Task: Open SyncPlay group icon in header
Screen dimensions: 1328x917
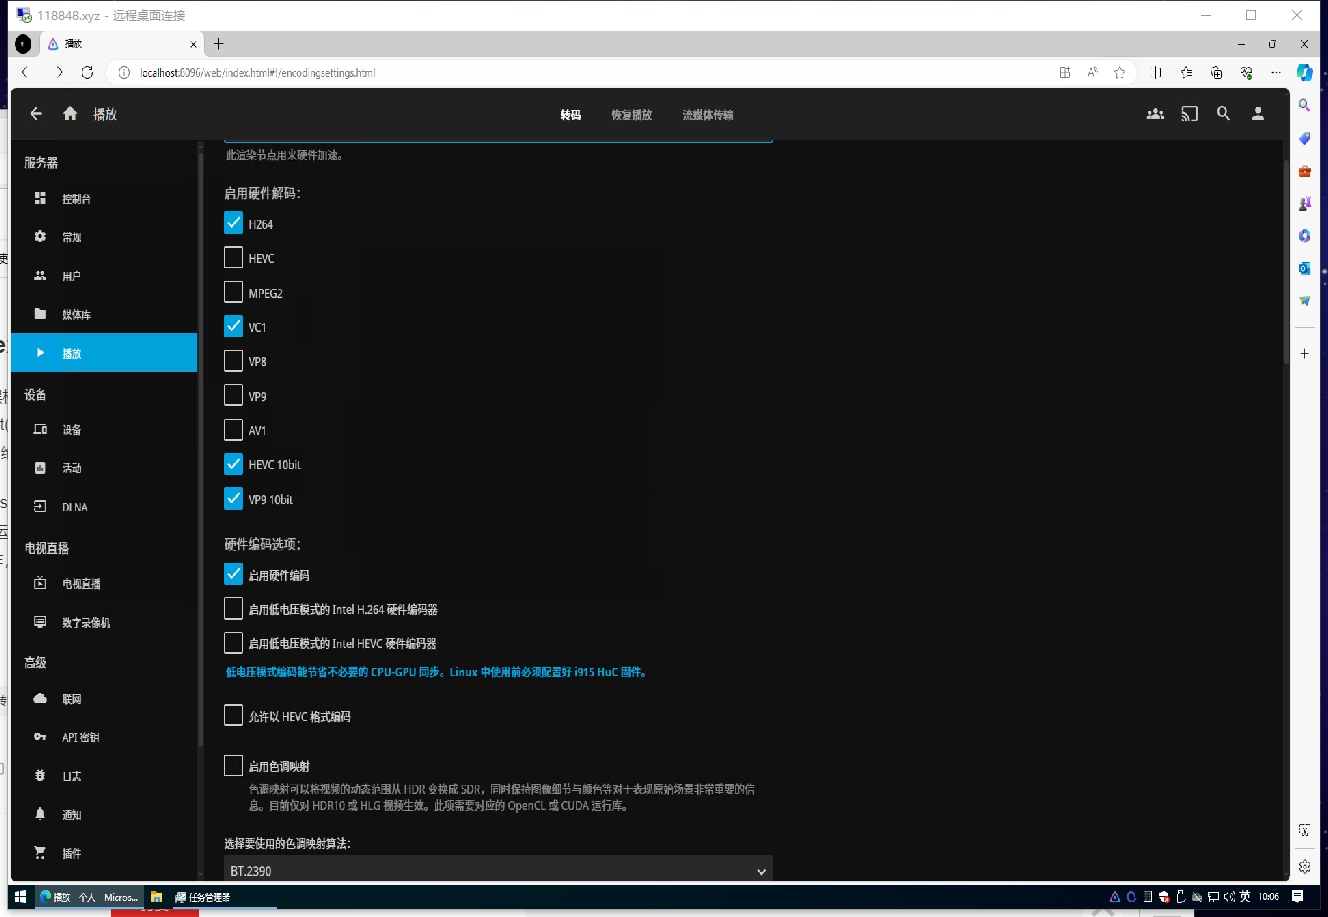Action: [1155, 114]
